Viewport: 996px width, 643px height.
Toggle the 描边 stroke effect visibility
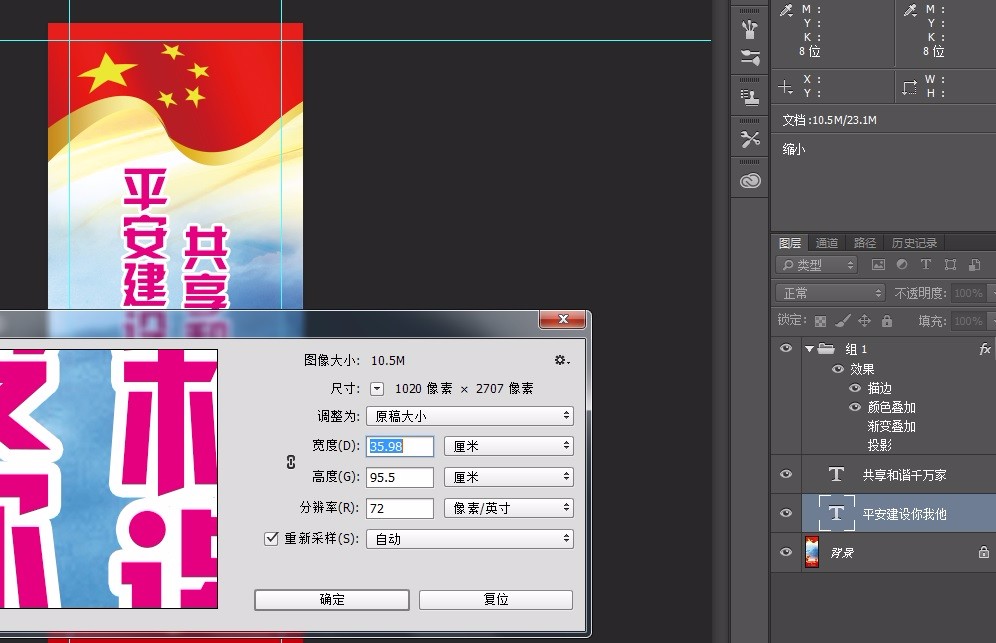coord(855,388)
